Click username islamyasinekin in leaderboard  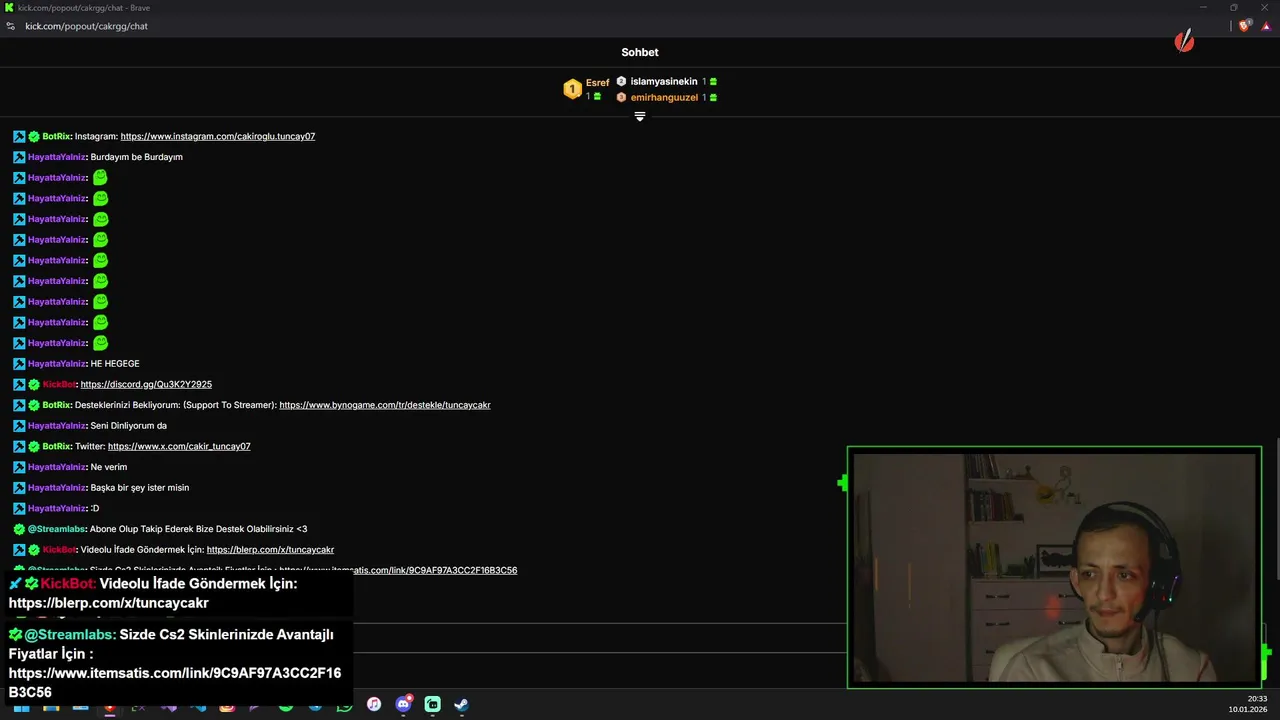(x=664, y=82)
